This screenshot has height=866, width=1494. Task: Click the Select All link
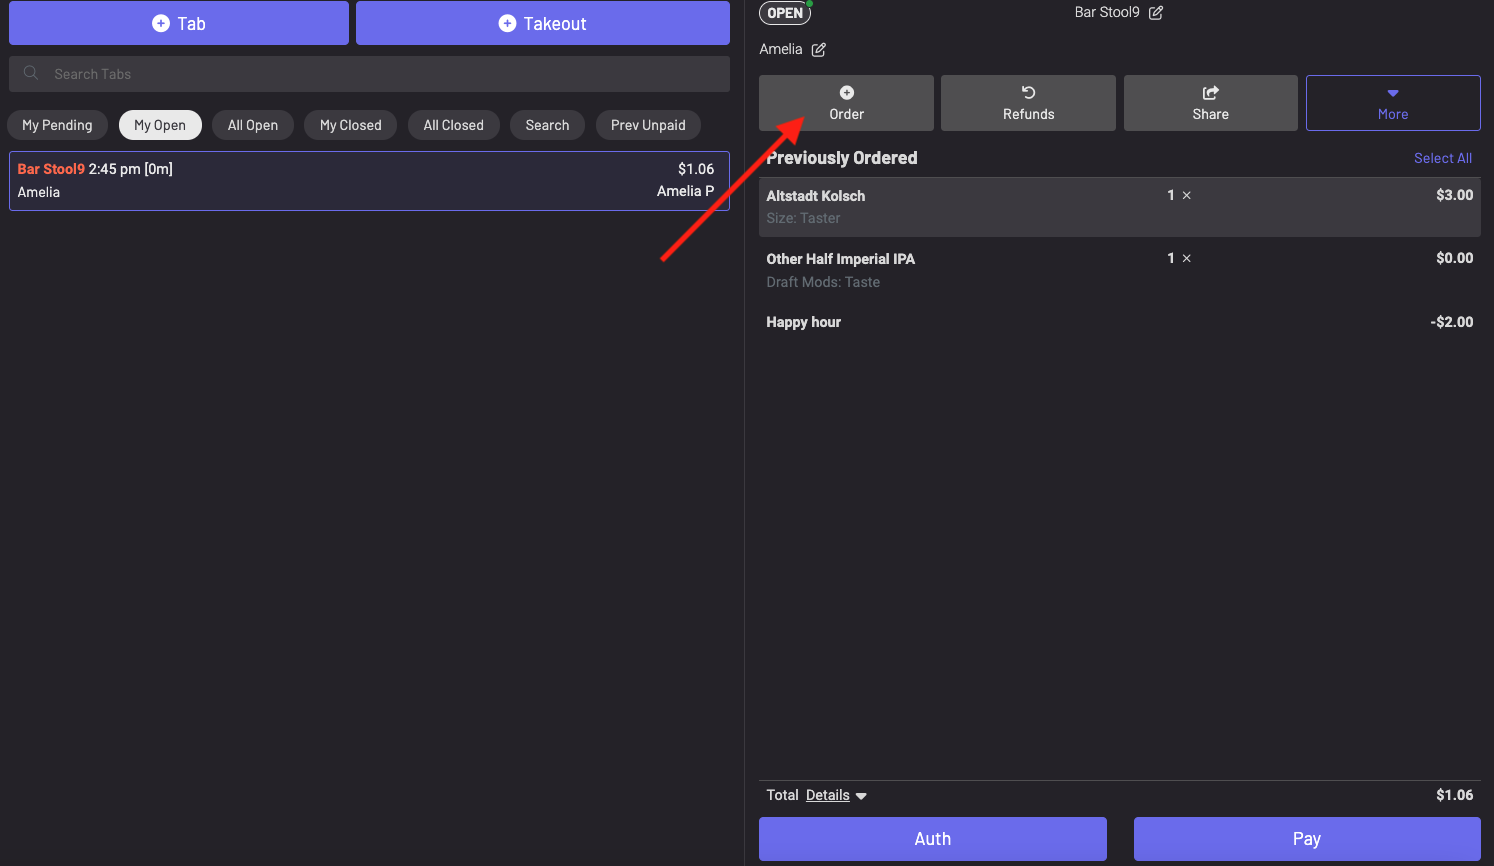(x=1442, y=158)
